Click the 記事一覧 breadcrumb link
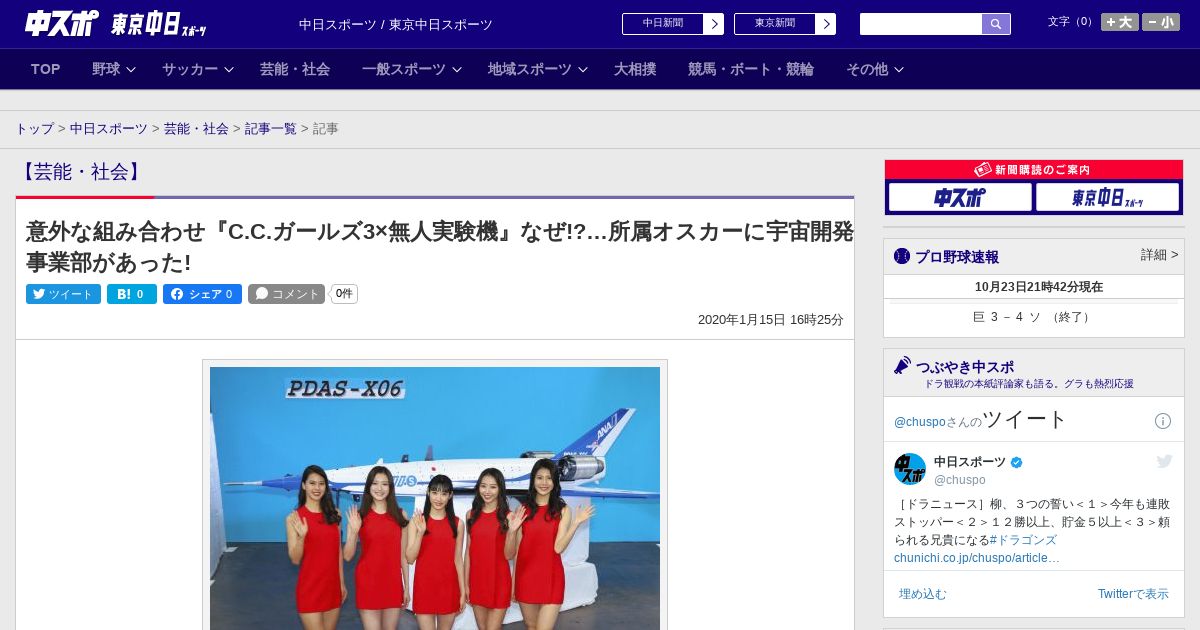 pyautogui.click(x=271, y=129)
